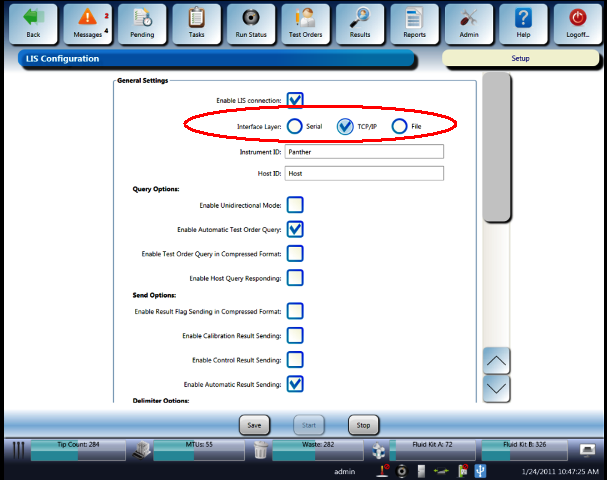Go to the Tasks screen
Image resolution: width=607 pixels, height=480 pixels.
[x=197, y=24]
